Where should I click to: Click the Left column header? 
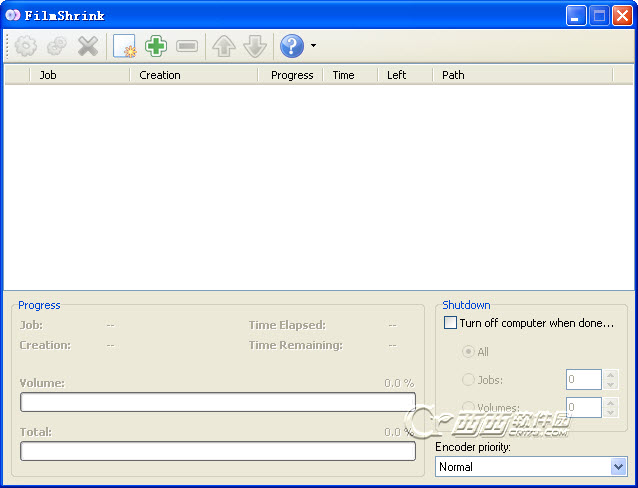405,75
